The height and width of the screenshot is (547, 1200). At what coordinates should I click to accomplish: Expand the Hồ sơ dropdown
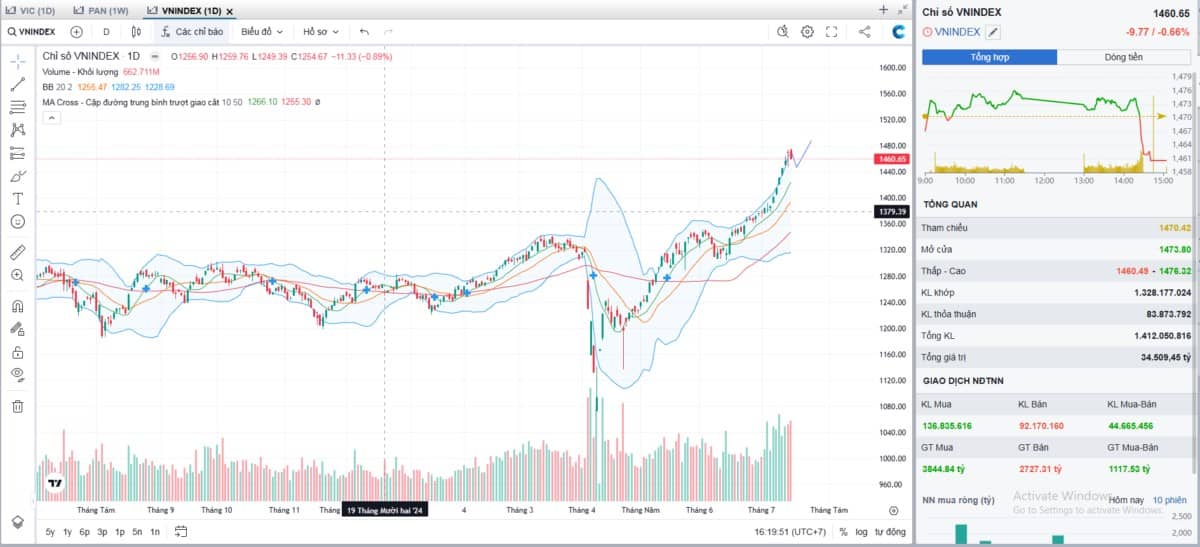(x=321, y=32)
